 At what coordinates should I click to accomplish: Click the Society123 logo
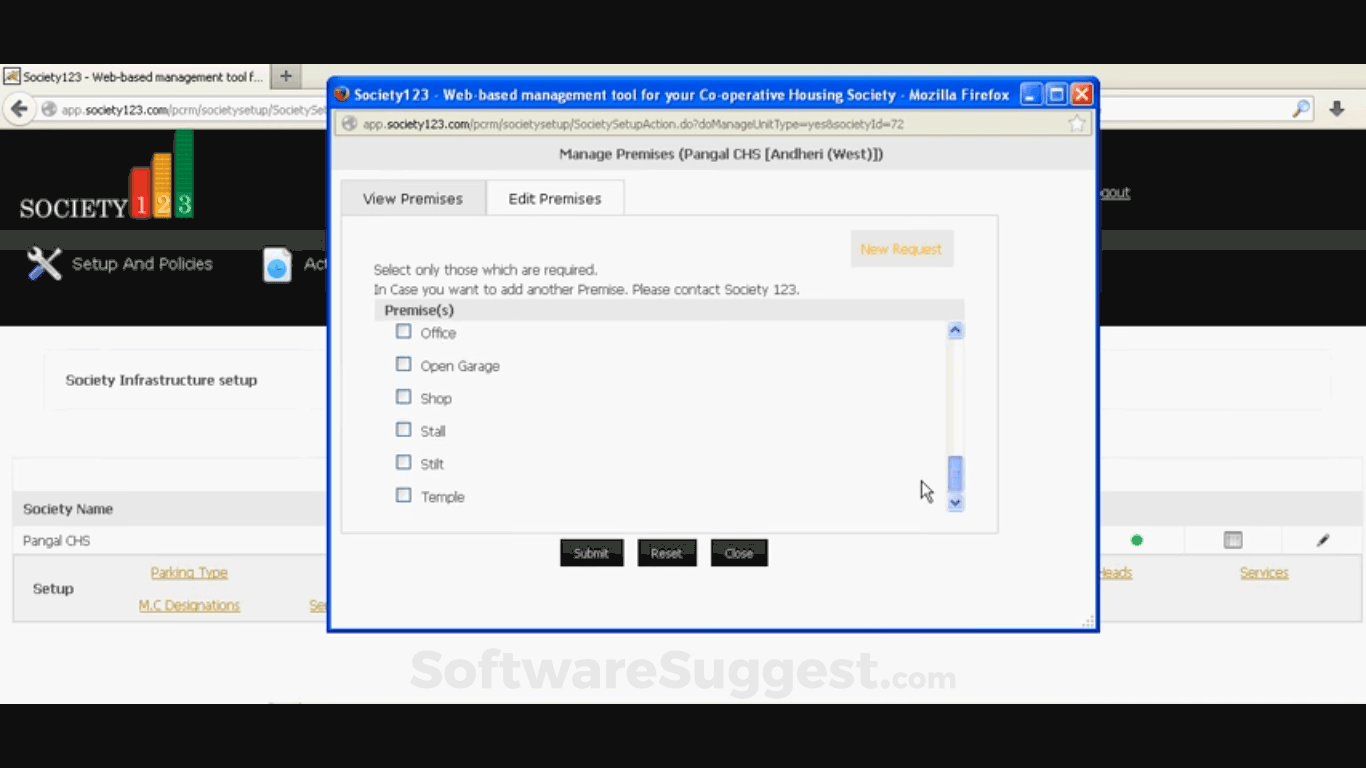pyautogui.click(x=107, y=176)
